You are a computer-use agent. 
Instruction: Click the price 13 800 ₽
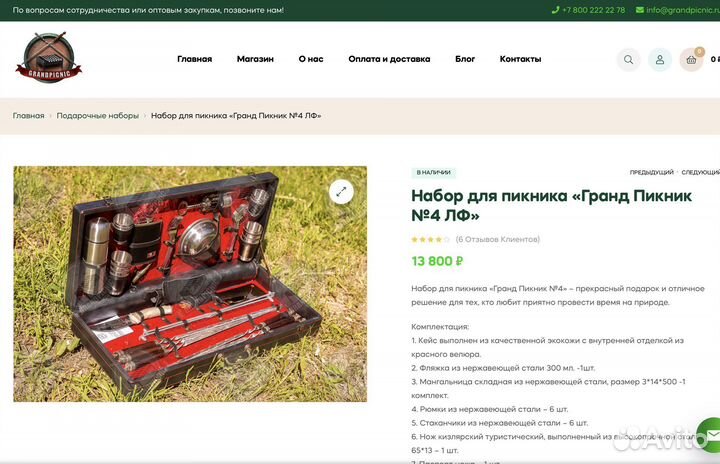tap(437, 261)
